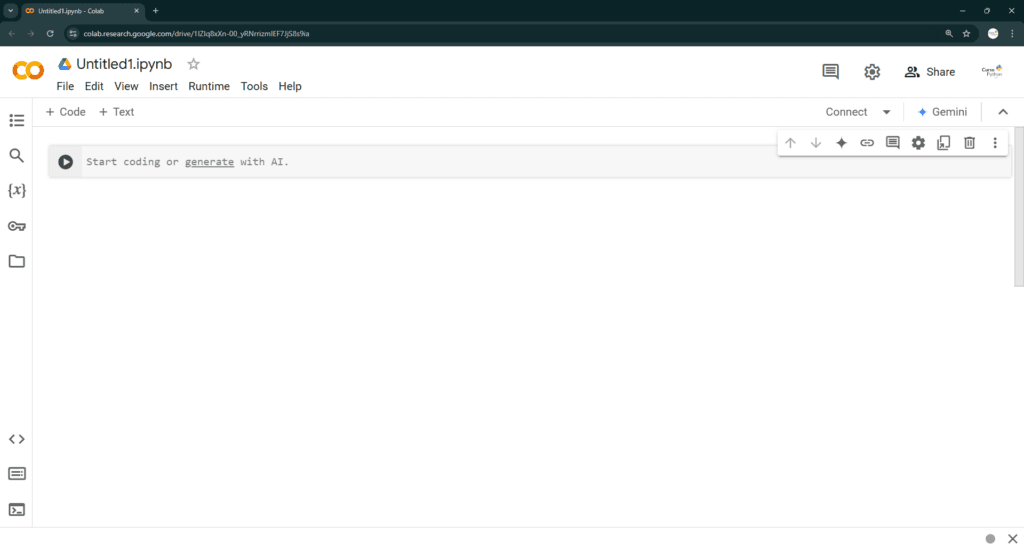This screenshot has height=550, width=1024.
Task: Open the Variables inspector panel
Action: click(x=16, y=190)
